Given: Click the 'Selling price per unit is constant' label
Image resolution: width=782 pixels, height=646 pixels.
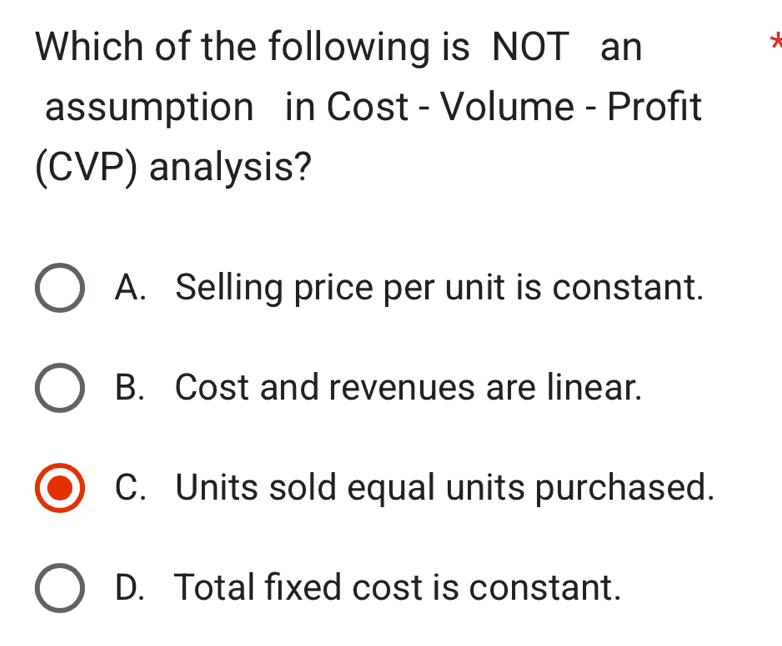Looking at the screenshot, I should (x=439, y=288).
